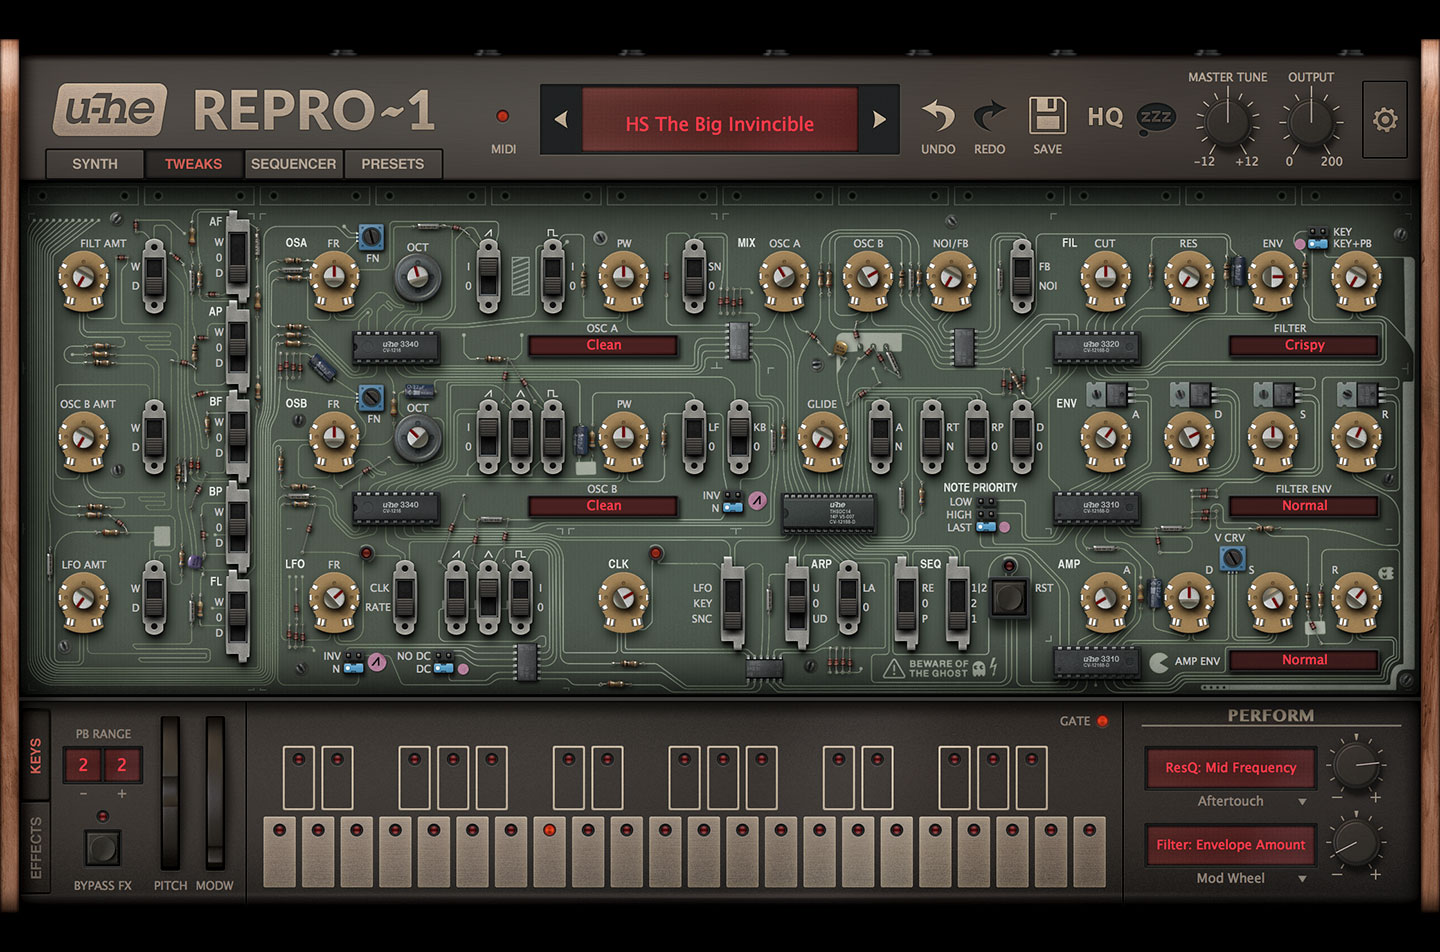Click the Redo arrow icon
This screenshot has height=952, width=1440.
point(989,117)
